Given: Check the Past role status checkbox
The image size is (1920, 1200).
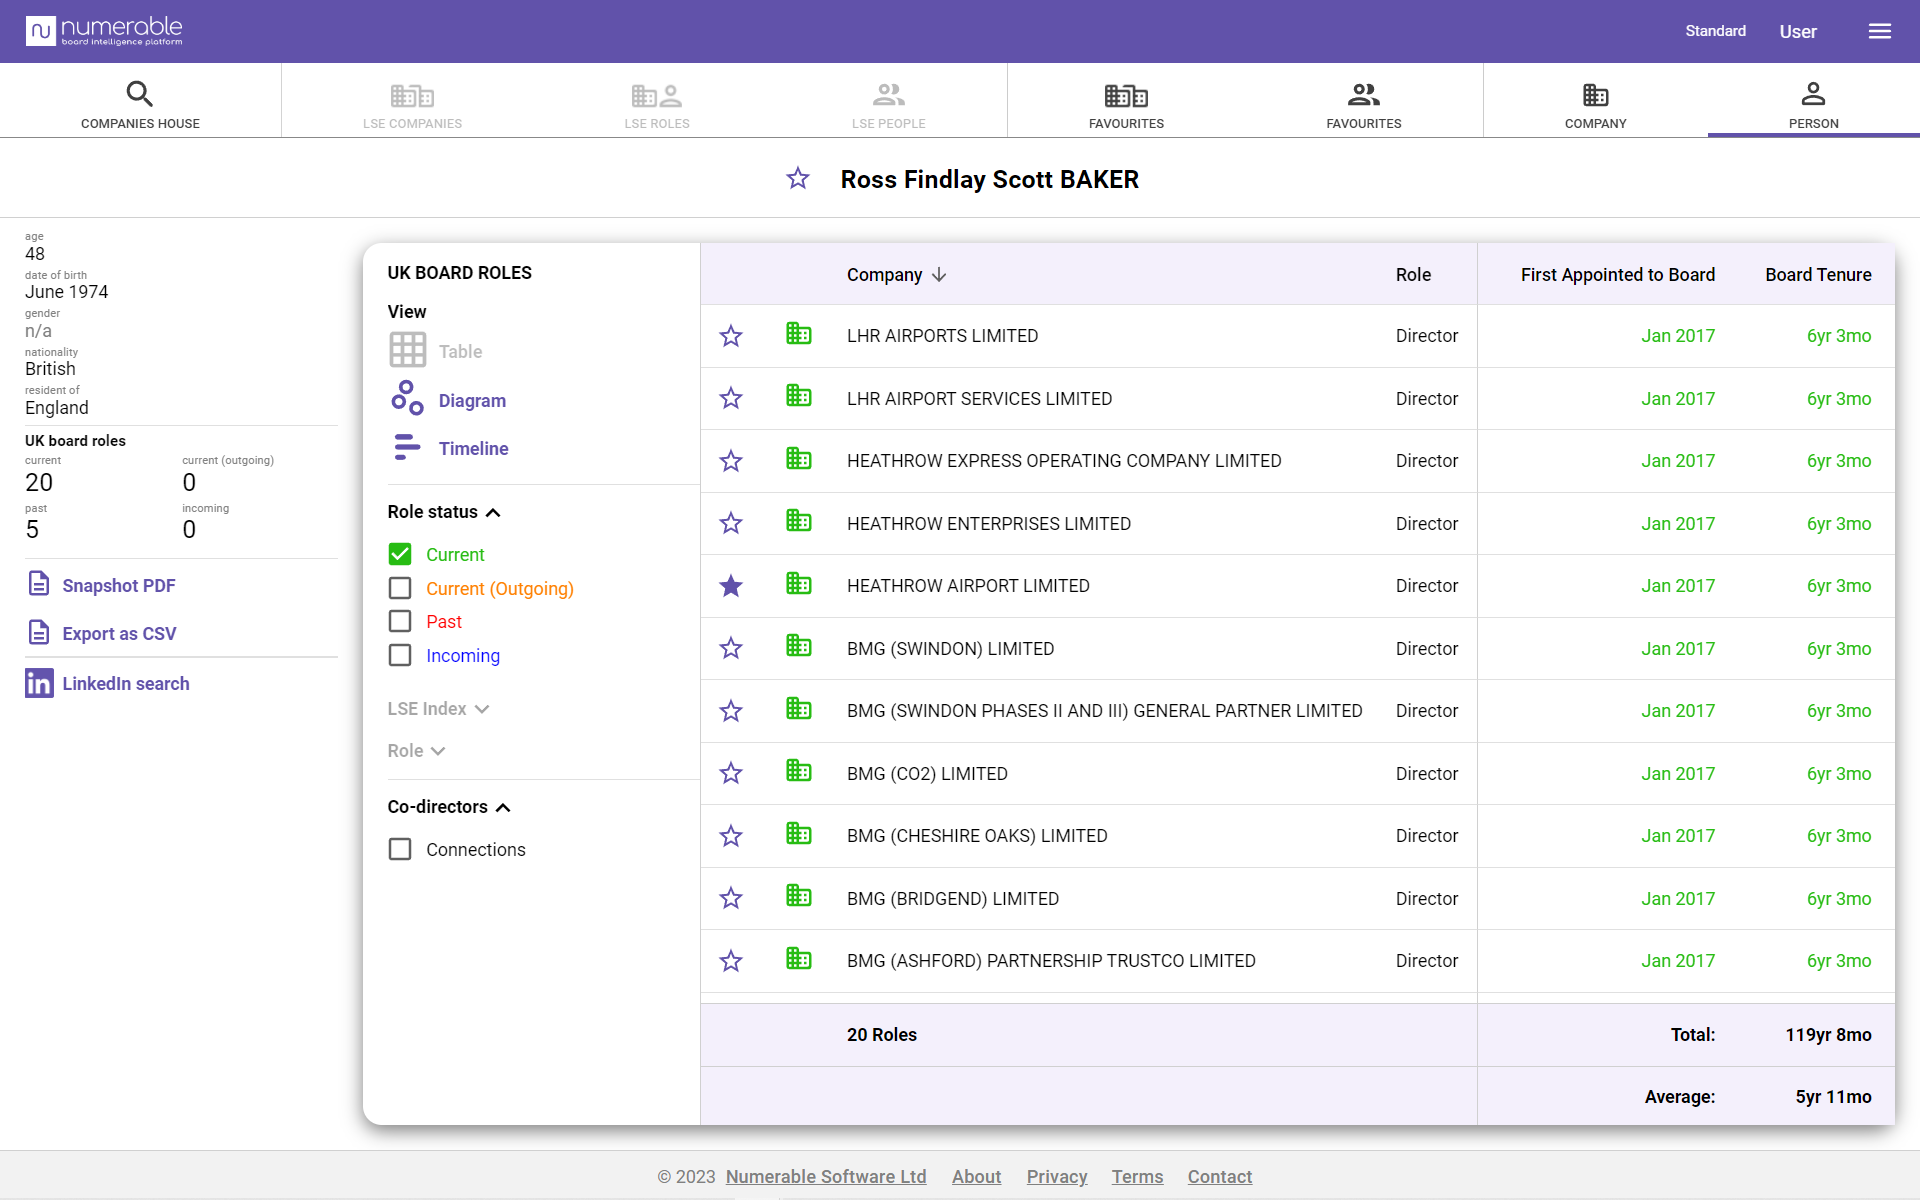Looking at the screenshot, I should [x=400, y=621].
